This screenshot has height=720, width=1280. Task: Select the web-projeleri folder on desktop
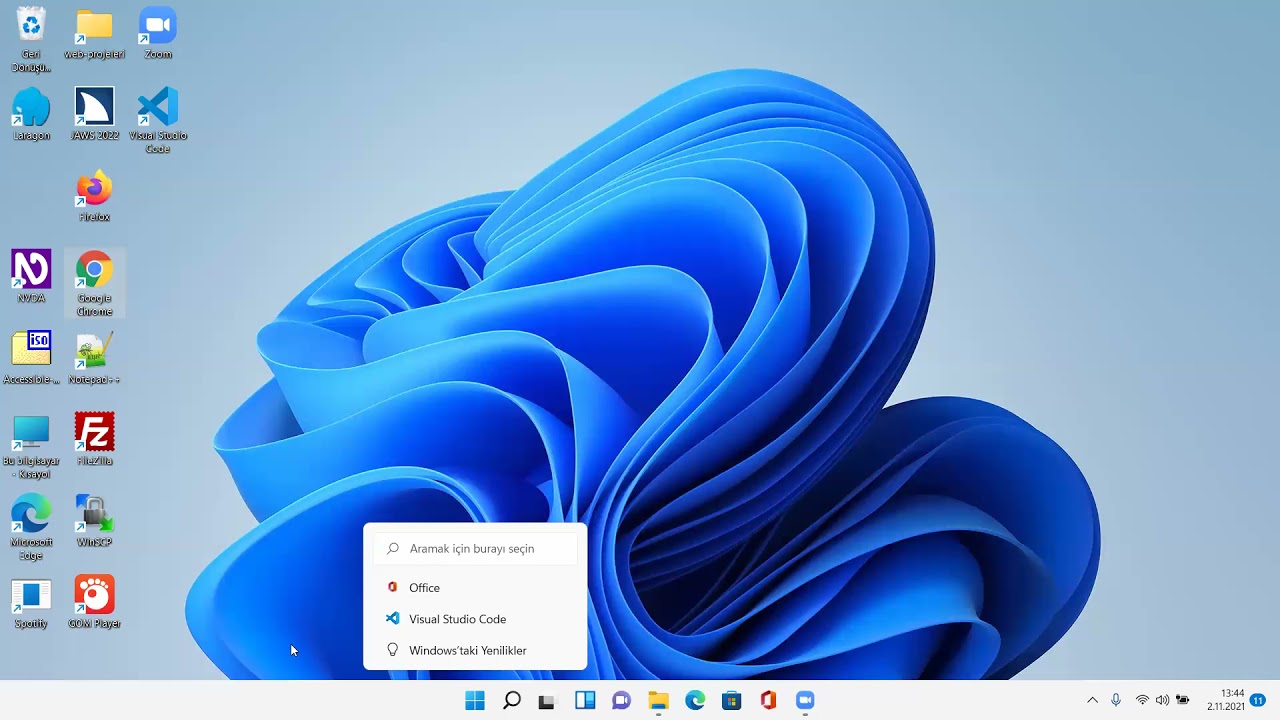coord(94,32)
